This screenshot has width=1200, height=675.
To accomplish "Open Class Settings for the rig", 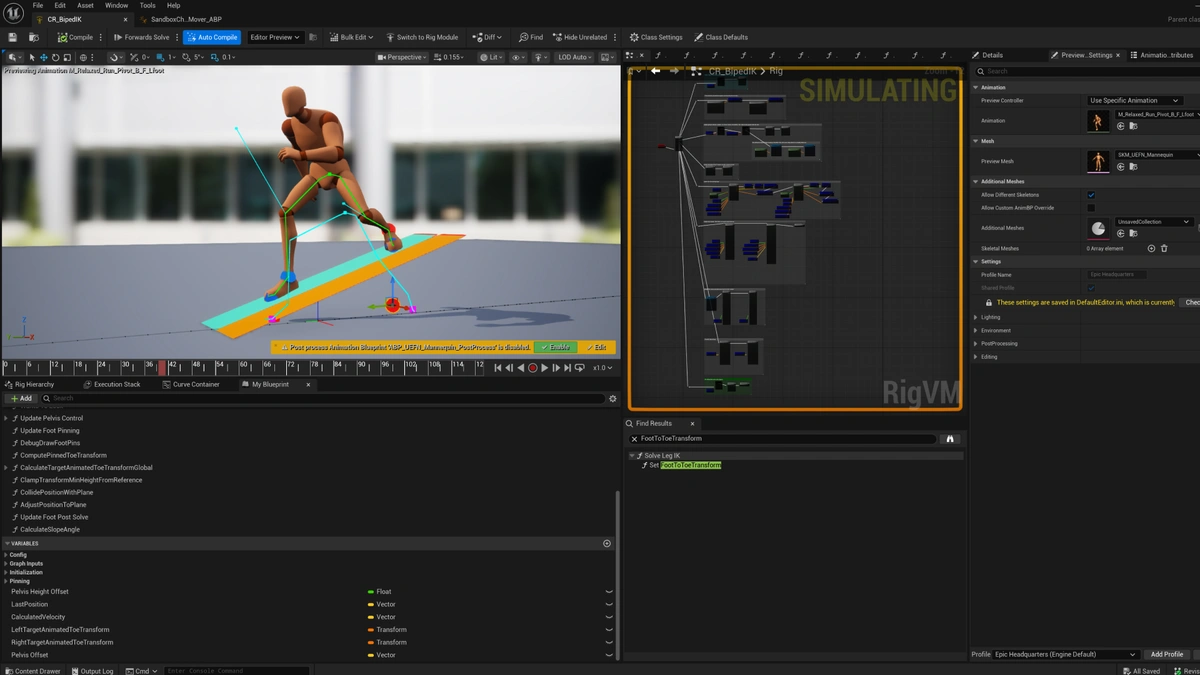I will pyautogui.click(x=656, y=37).
